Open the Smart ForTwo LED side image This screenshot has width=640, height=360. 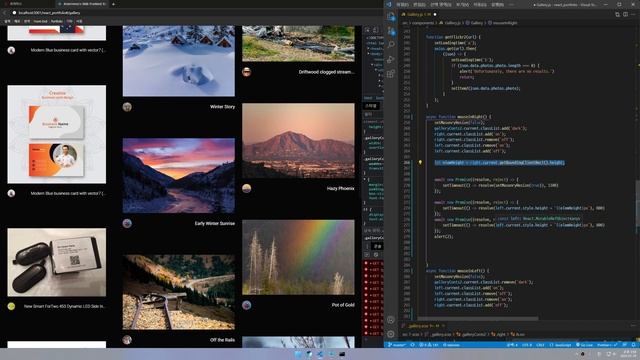(57, 262)
